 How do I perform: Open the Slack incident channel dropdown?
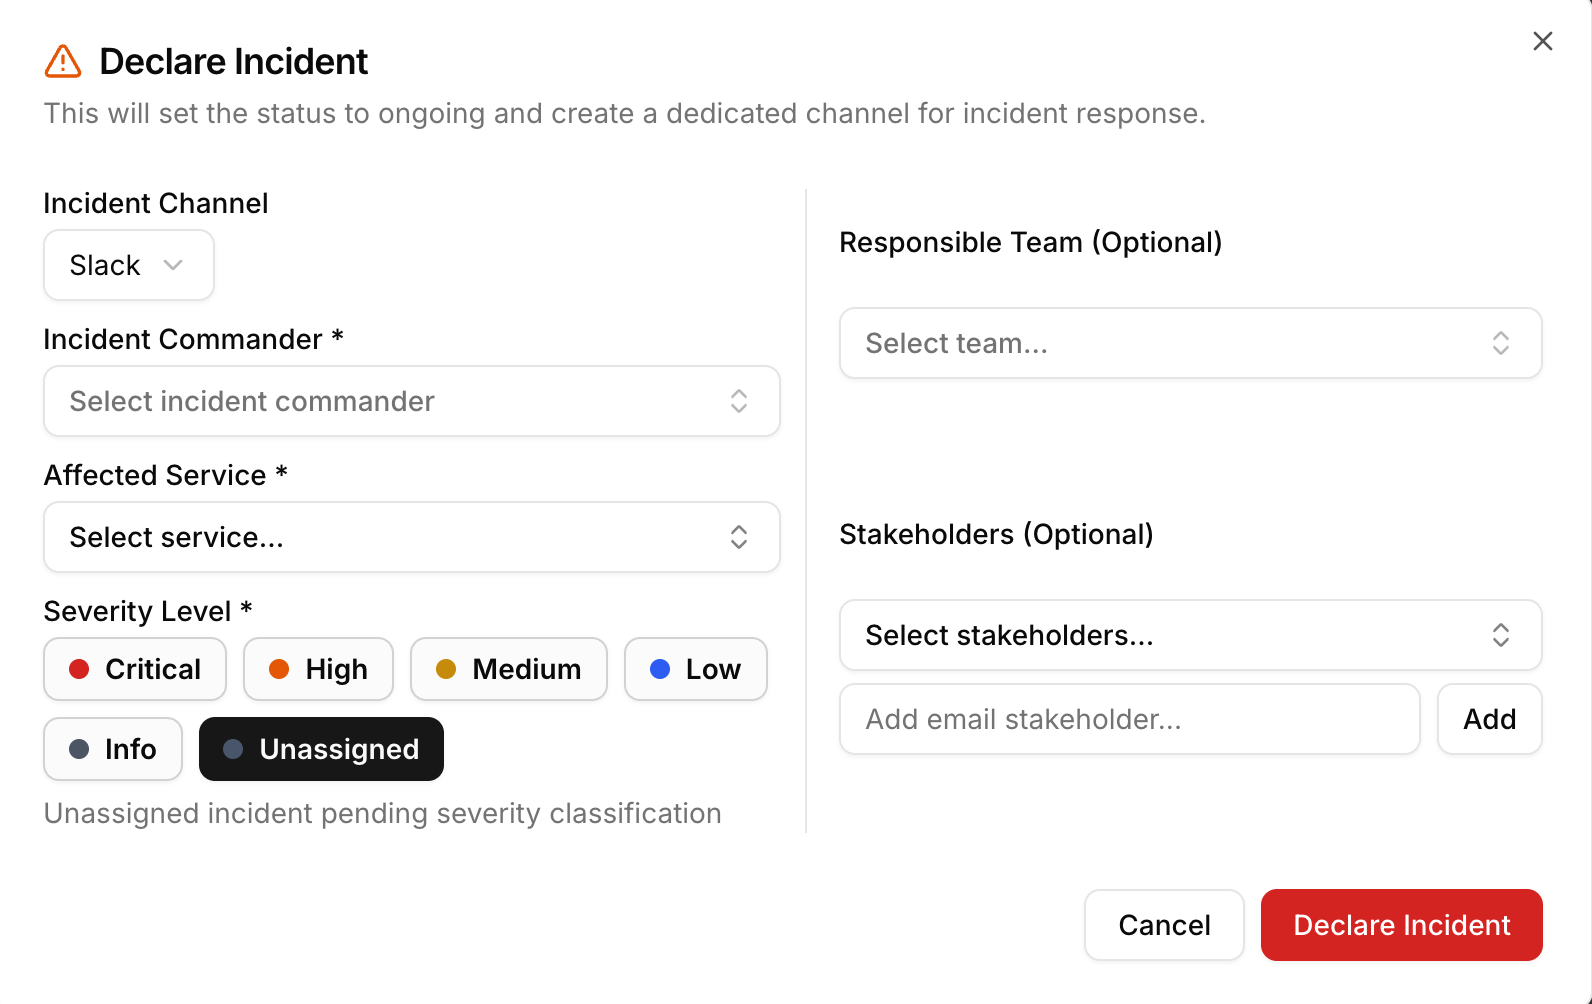coord(128,265)
